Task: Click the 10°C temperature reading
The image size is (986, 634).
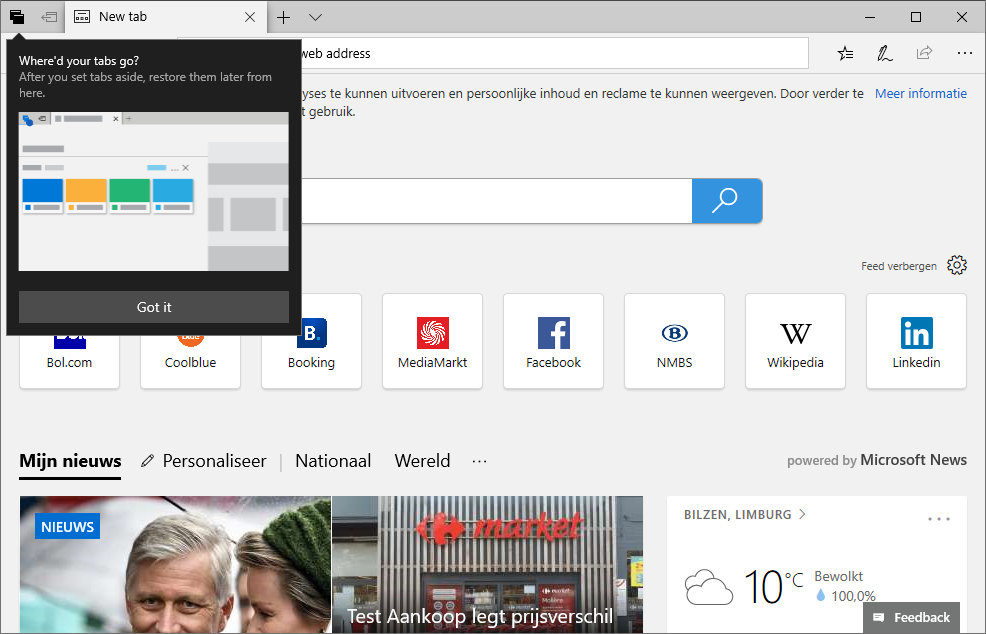Action: coord(773,586)
